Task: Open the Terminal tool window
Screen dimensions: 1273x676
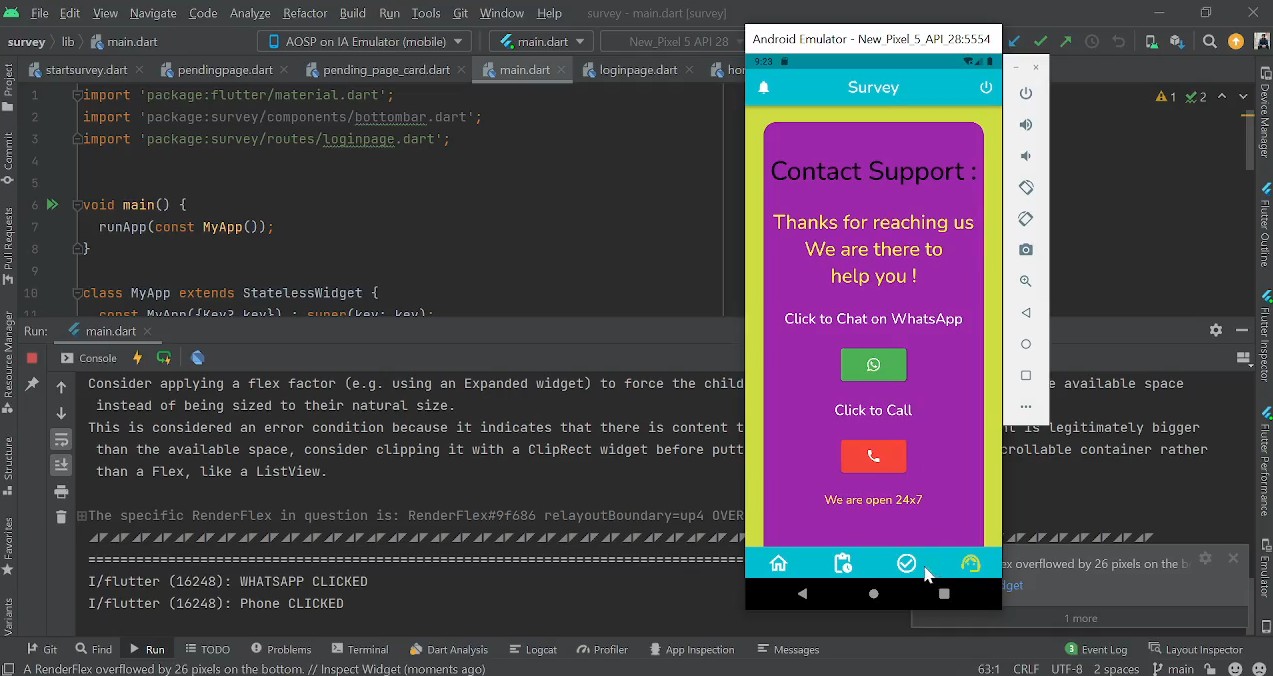Action: pyautogui.click(x=360, y=649)
